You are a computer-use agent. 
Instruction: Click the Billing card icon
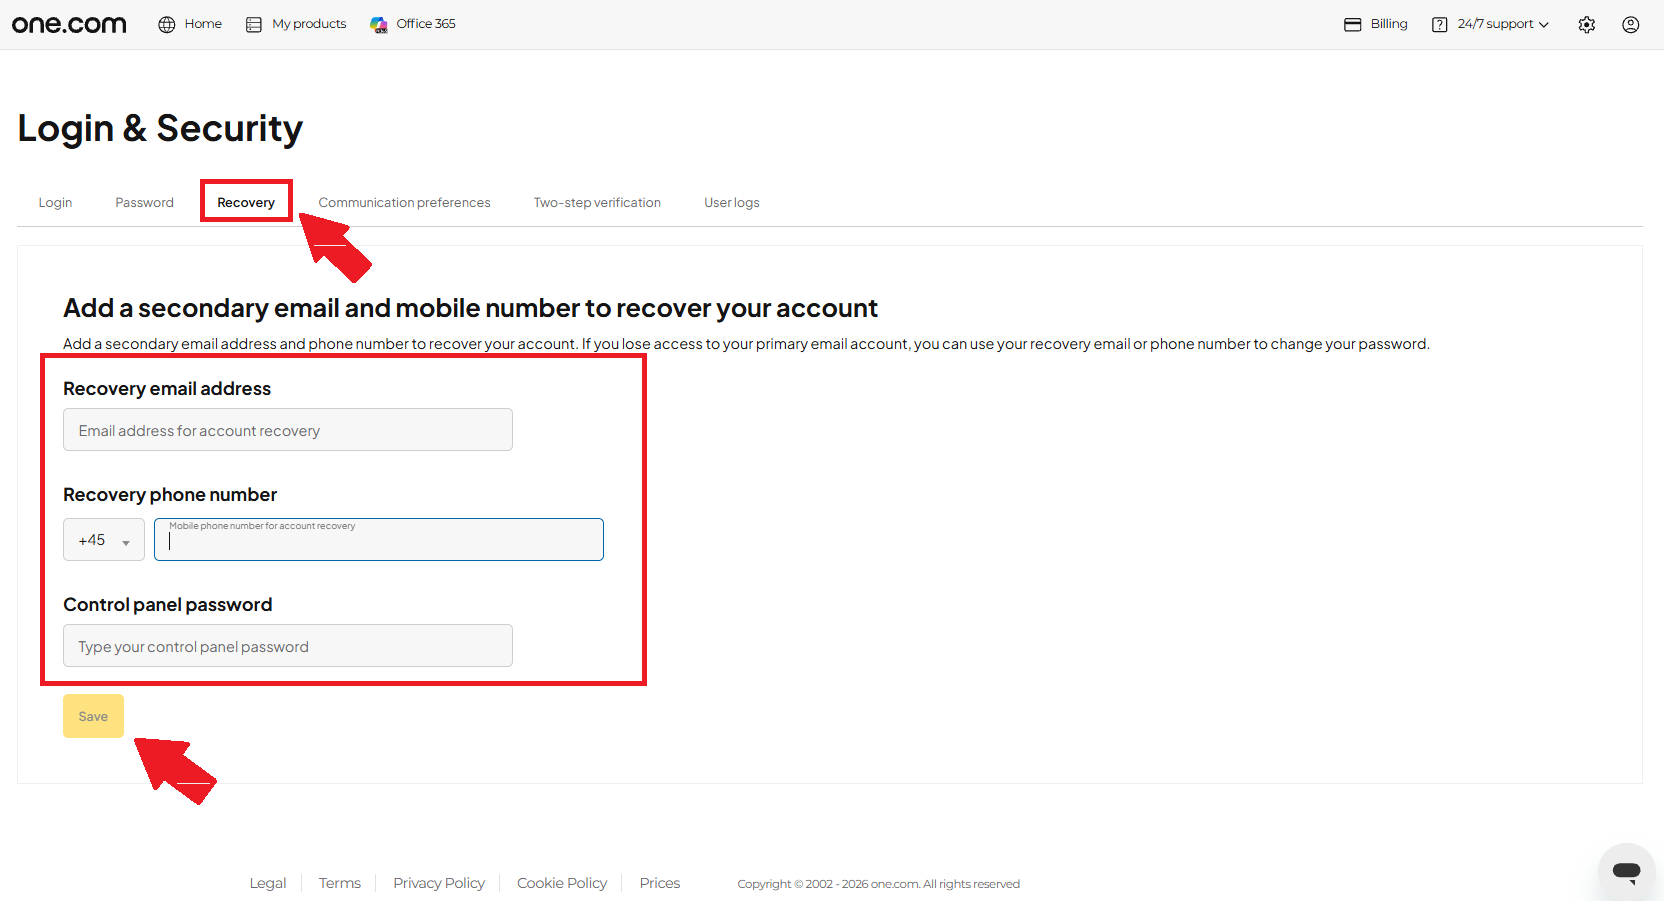pos(1353,24)
